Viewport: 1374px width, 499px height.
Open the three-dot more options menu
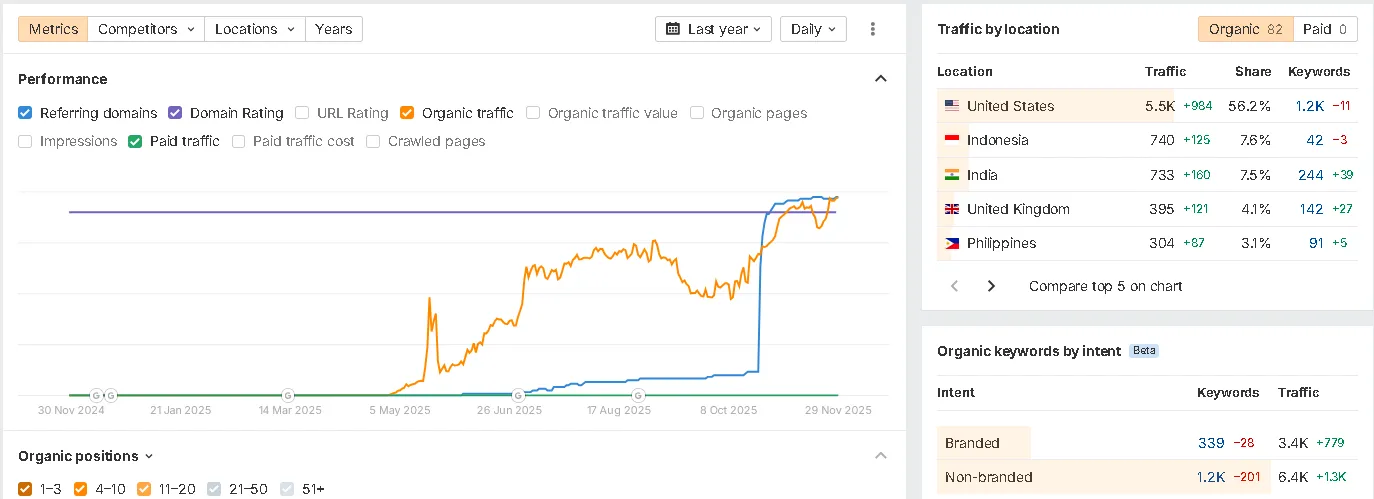coord(873,29)
